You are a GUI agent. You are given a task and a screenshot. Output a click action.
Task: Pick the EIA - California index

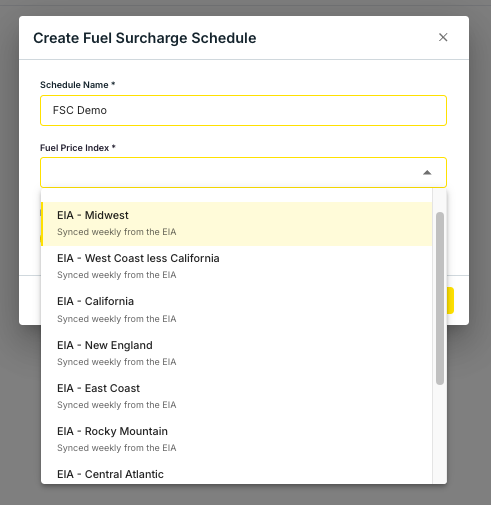pos(236,310)
